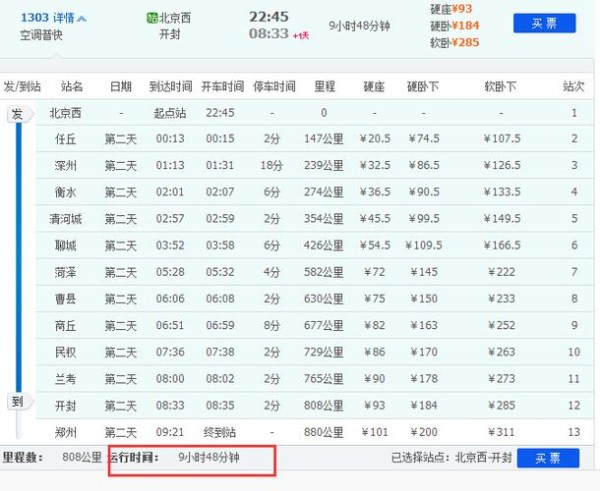Click the ¥263 soft sleeper price
This screenshot has height=491, width=600.
[x=501, y=352]
